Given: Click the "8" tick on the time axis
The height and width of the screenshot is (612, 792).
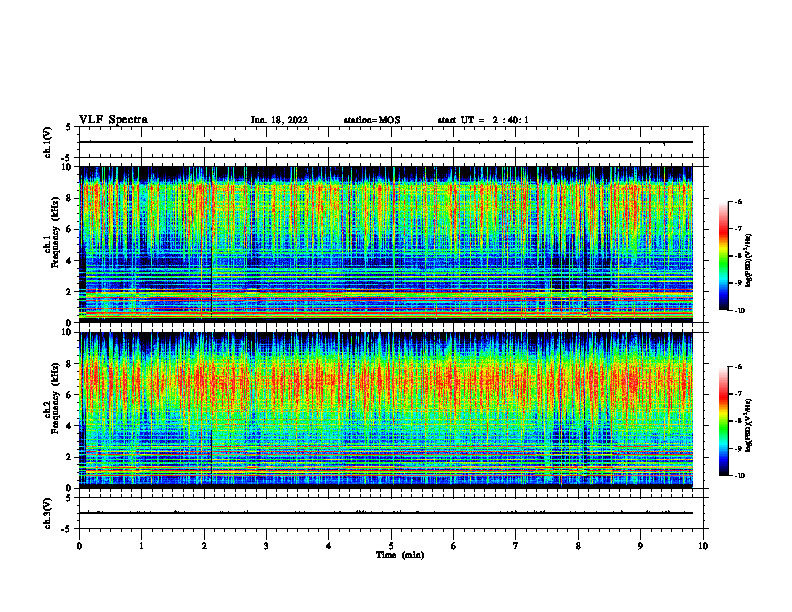Looking at the screenshot, I should tap(578, 546).
